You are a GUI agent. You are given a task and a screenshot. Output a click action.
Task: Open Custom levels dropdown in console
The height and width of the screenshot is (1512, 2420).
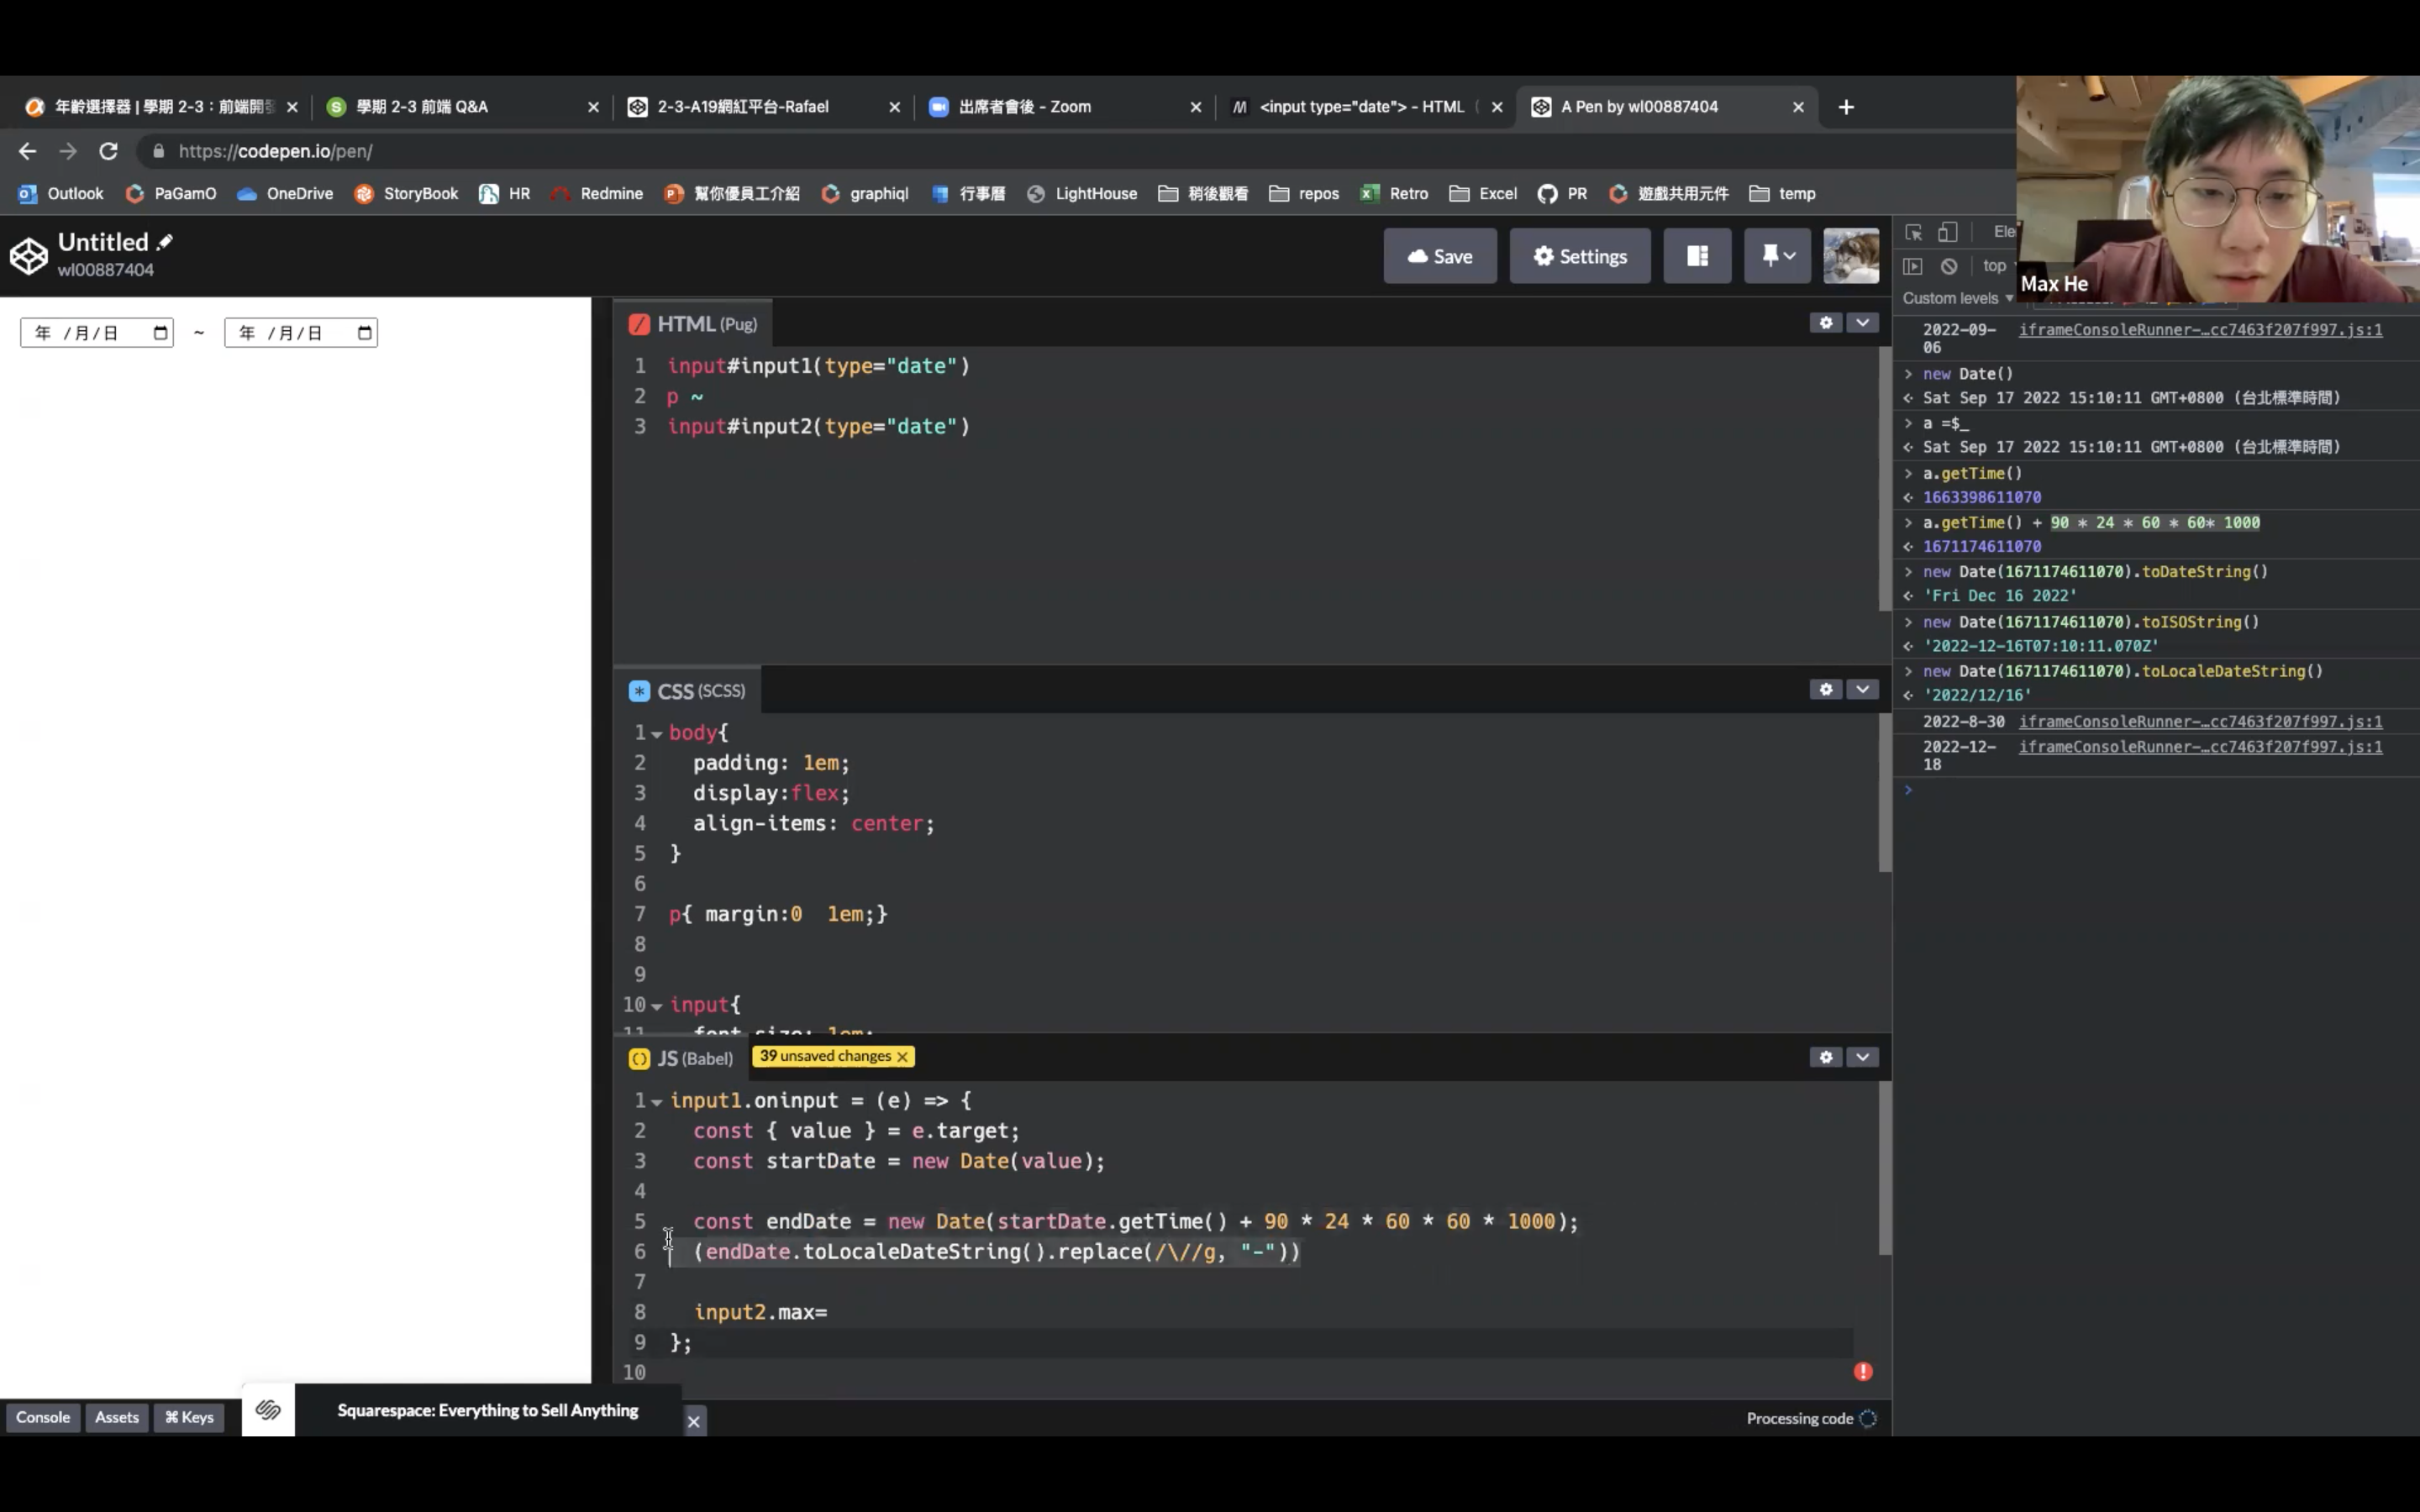coord(1957,298)
